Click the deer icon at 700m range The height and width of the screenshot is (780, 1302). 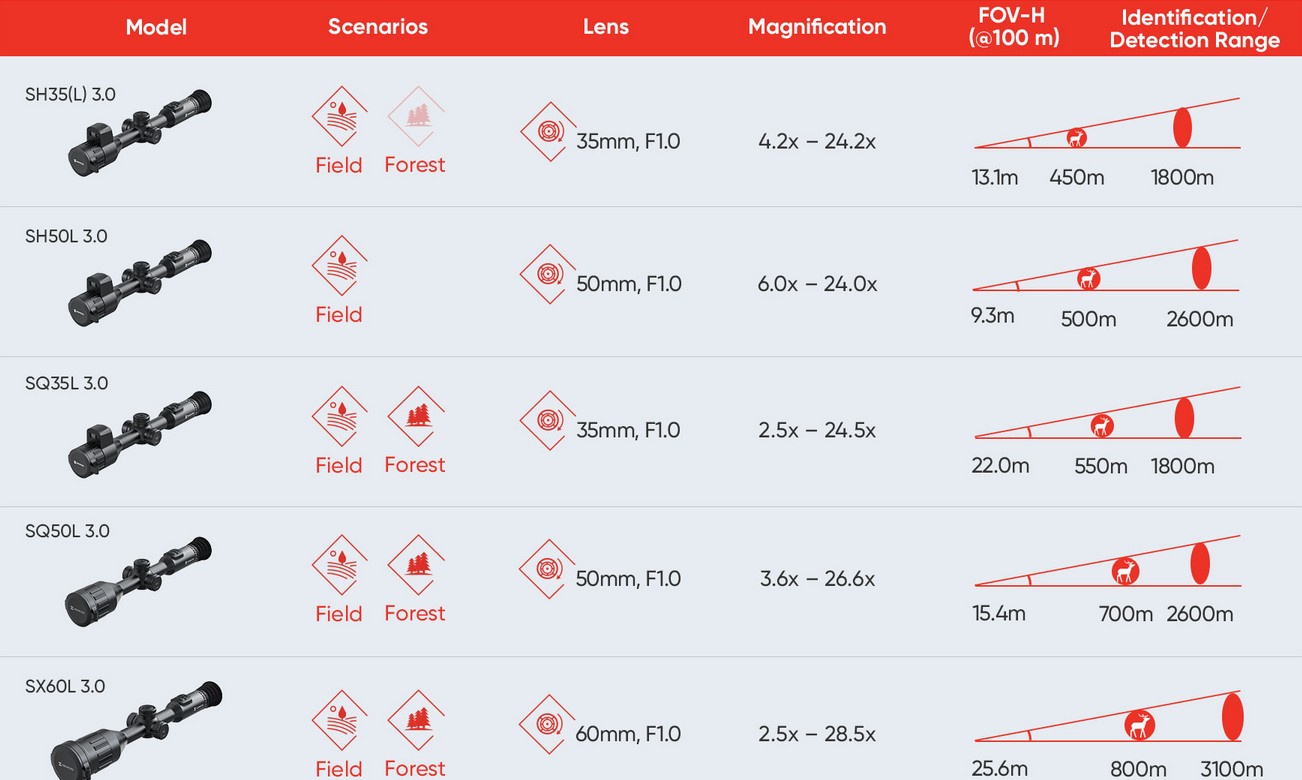pos(1126,571)
